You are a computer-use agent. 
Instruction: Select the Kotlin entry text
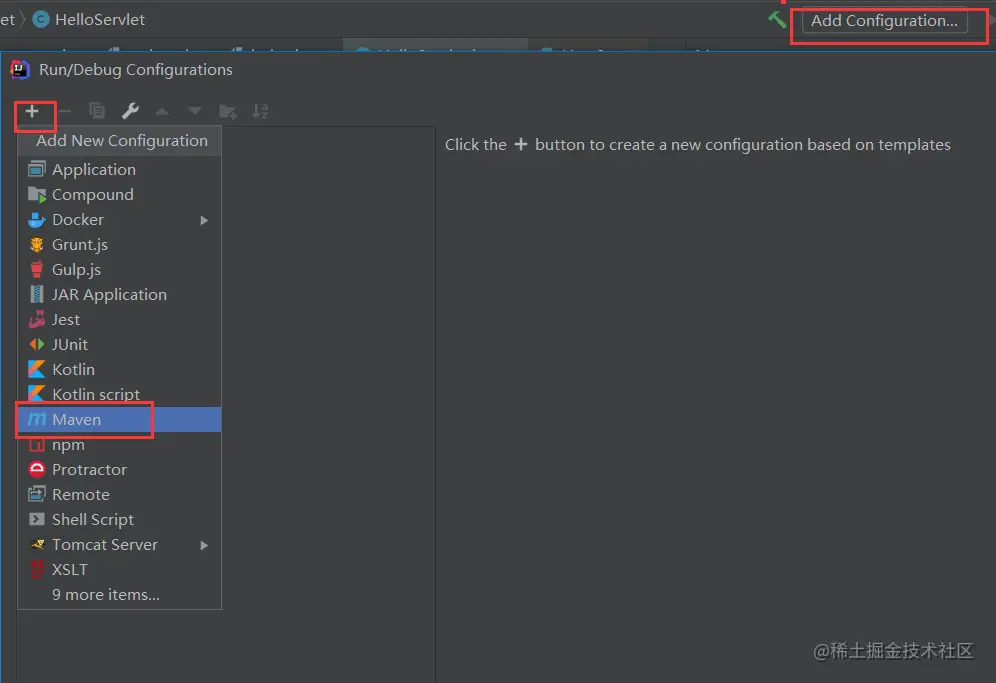pos(74,369)
